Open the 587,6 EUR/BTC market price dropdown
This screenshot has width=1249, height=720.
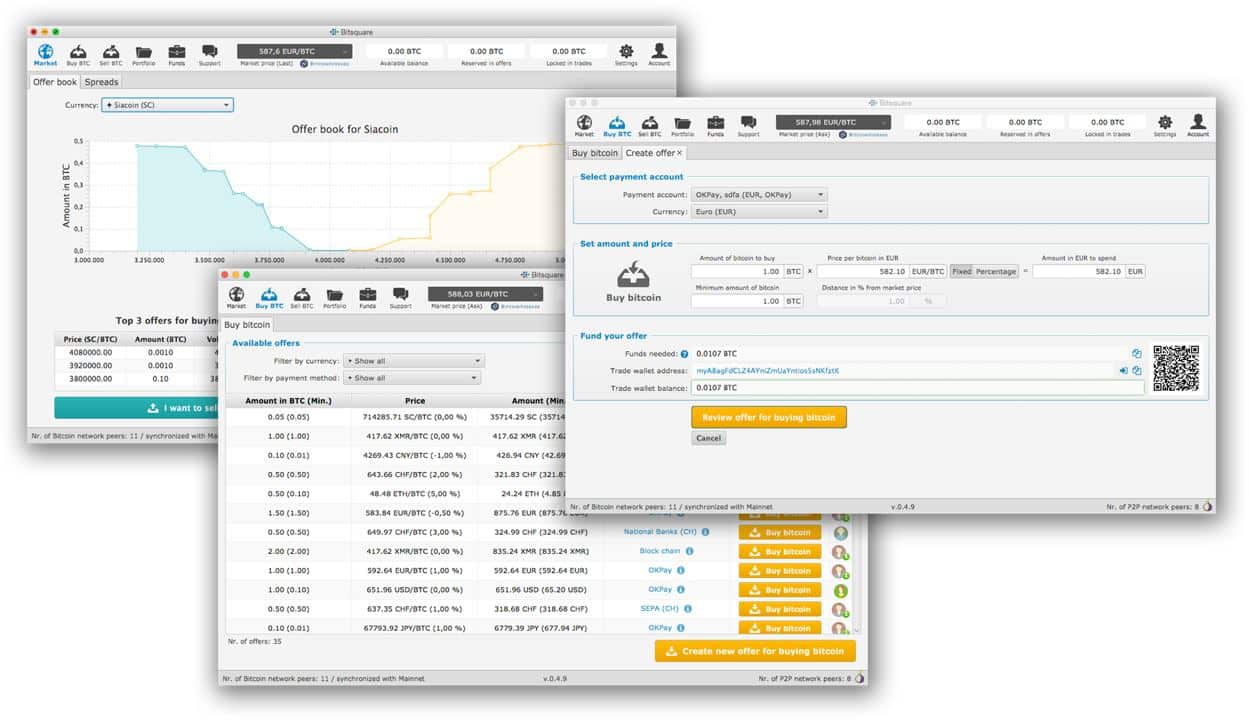[295, 51]
